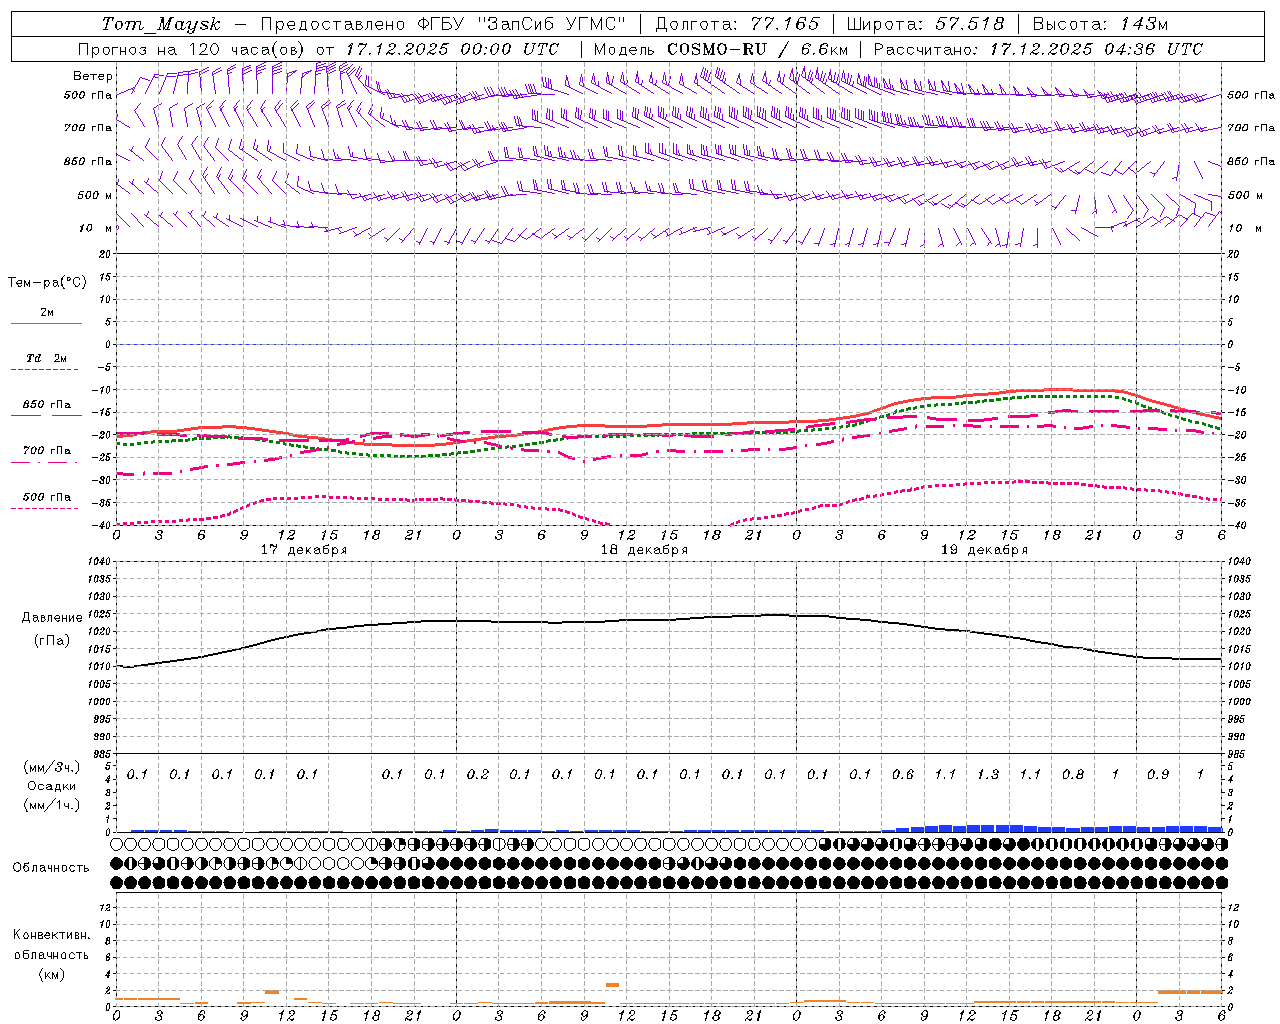This screenshot has width=1280, height=1024.
Task: Click the 0.9 precipitation value
Action: tap(1157, 774)
